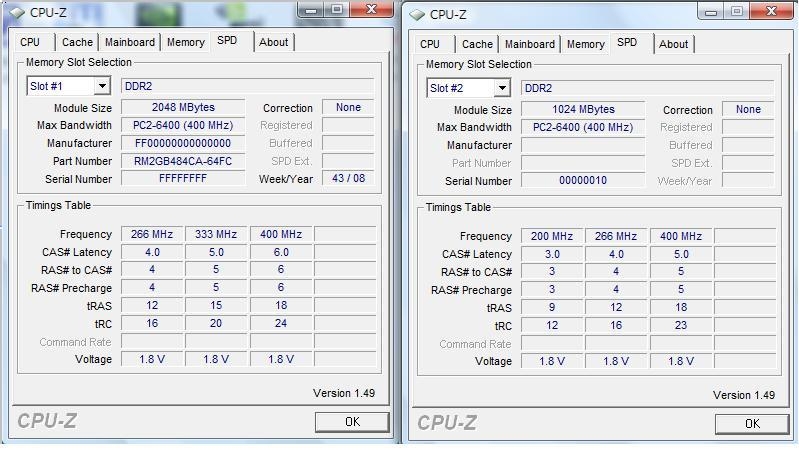Click the 1024 MBytes module size field
The image size is (799, 450).
click(583, 110)
